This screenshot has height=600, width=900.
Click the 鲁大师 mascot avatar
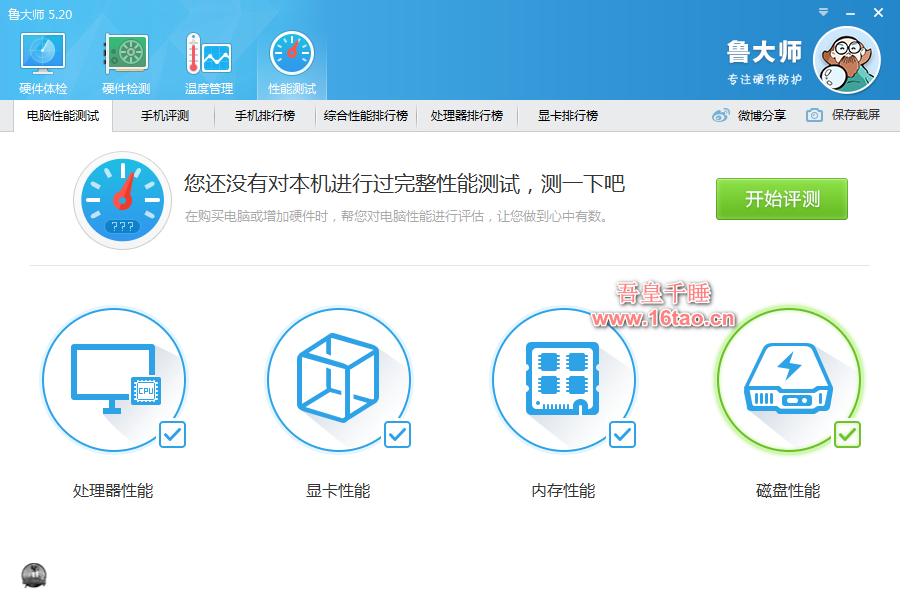click(846, 60)
